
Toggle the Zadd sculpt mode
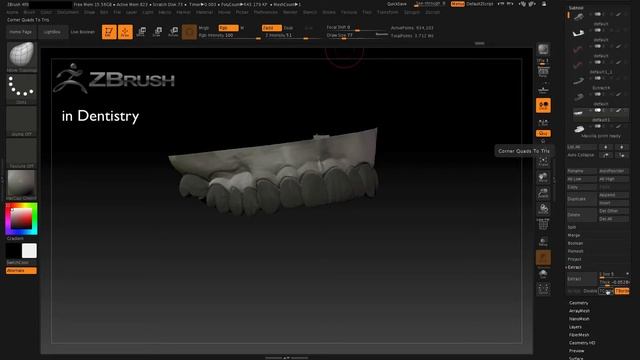(x=271, y=28)
